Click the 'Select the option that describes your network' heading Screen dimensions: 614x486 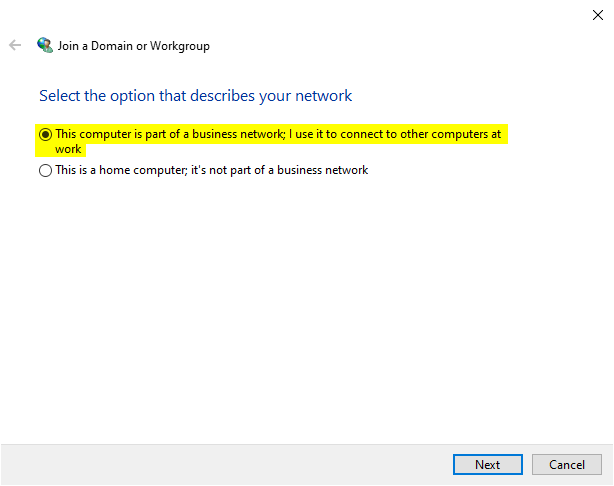coord(195,96)
